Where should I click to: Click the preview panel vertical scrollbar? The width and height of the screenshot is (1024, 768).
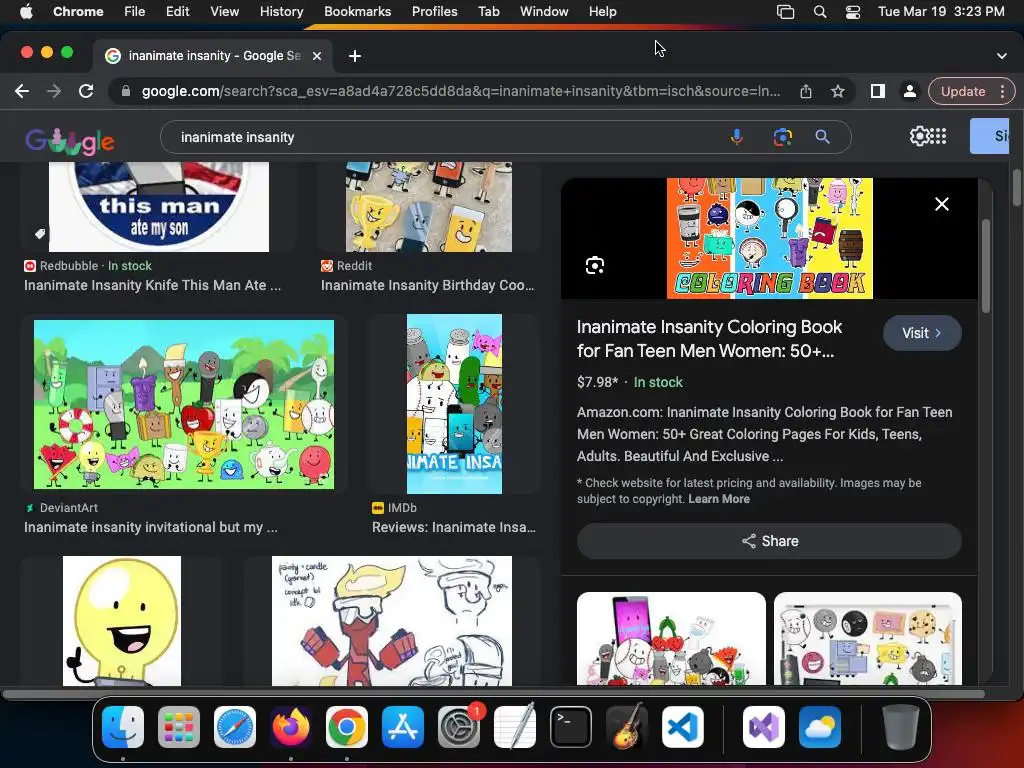pyautogui.click(x=985, y=266)
